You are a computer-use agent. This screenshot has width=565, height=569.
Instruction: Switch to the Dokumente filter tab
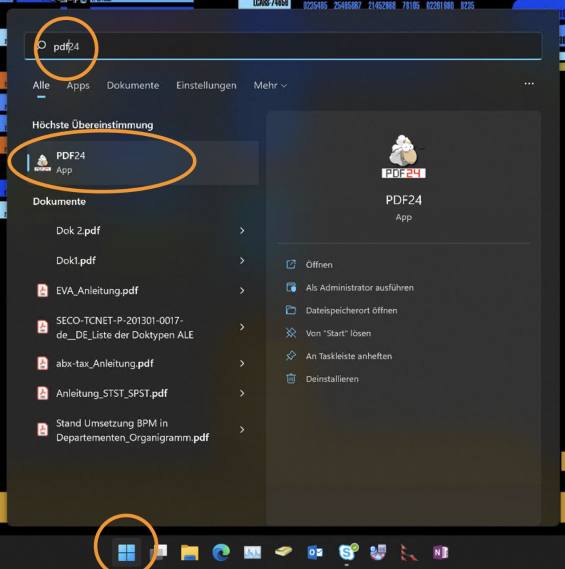[133, 85]
